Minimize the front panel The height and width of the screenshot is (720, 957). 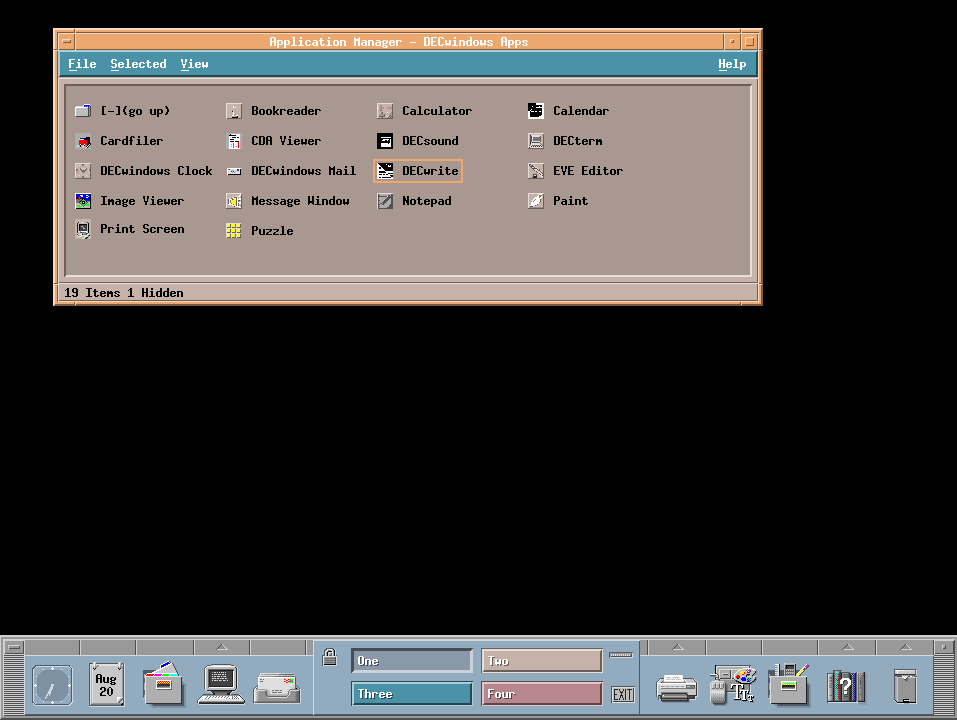pyautogui.click(x=944, y=647)
